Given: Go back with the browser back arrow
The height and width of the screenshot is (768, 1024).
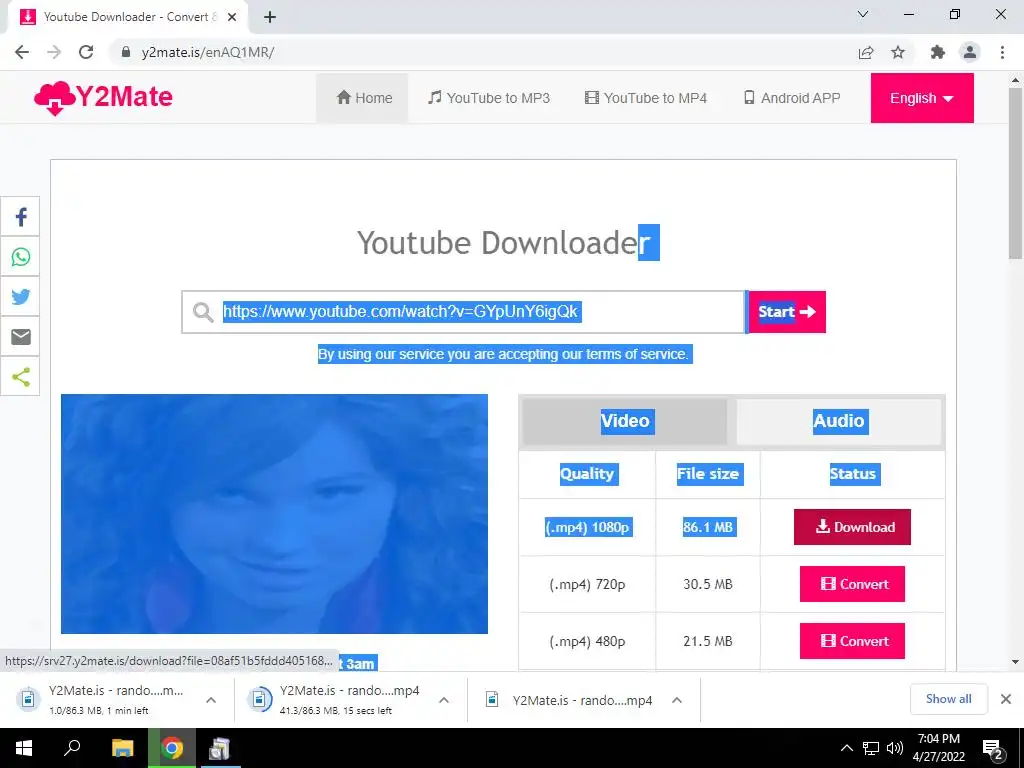Looking at the screenshot, I should pyautogui.click(x=22, y=52).
